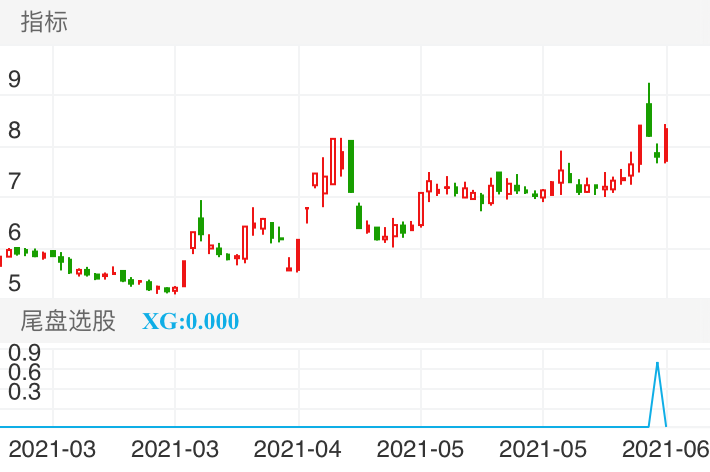Click the XG:0.000 indicator value
This screenshot has height=472, width=710.
click(190, 322)
